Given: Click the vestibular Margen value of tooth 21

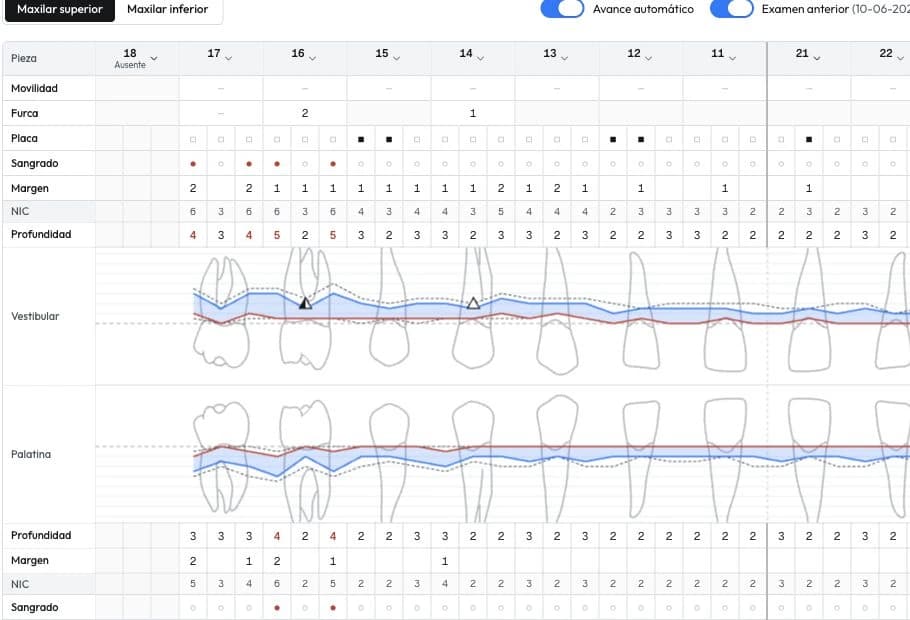Looking at the screenshot, I should pyautogui.click(x=809, y=188).
